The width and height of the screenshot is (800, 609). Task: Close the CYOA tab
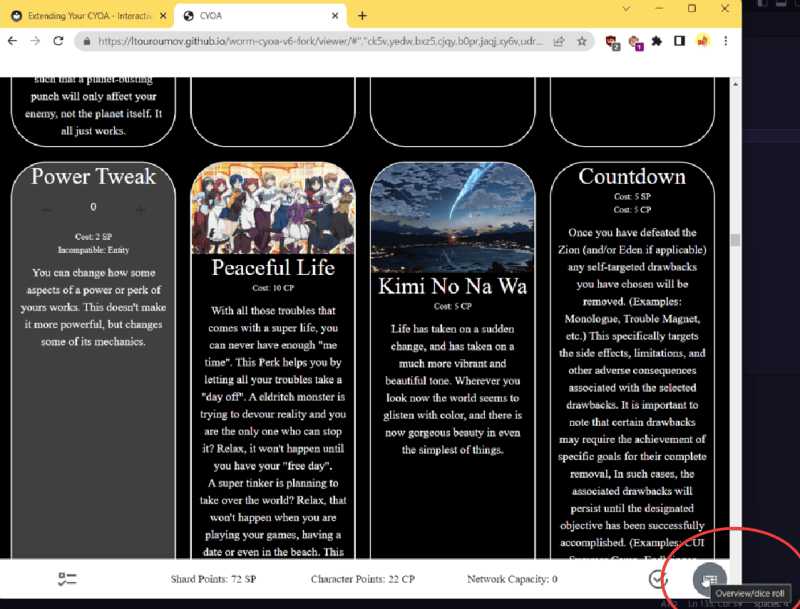(335, 16)
